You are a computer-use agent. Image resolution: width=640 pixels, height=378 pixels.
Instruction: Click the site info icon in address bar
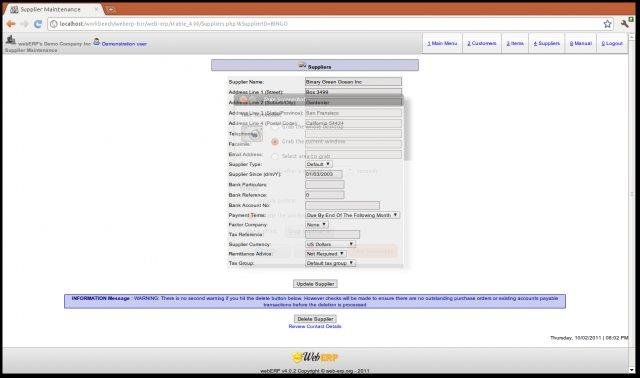click(x=53, y=24)
